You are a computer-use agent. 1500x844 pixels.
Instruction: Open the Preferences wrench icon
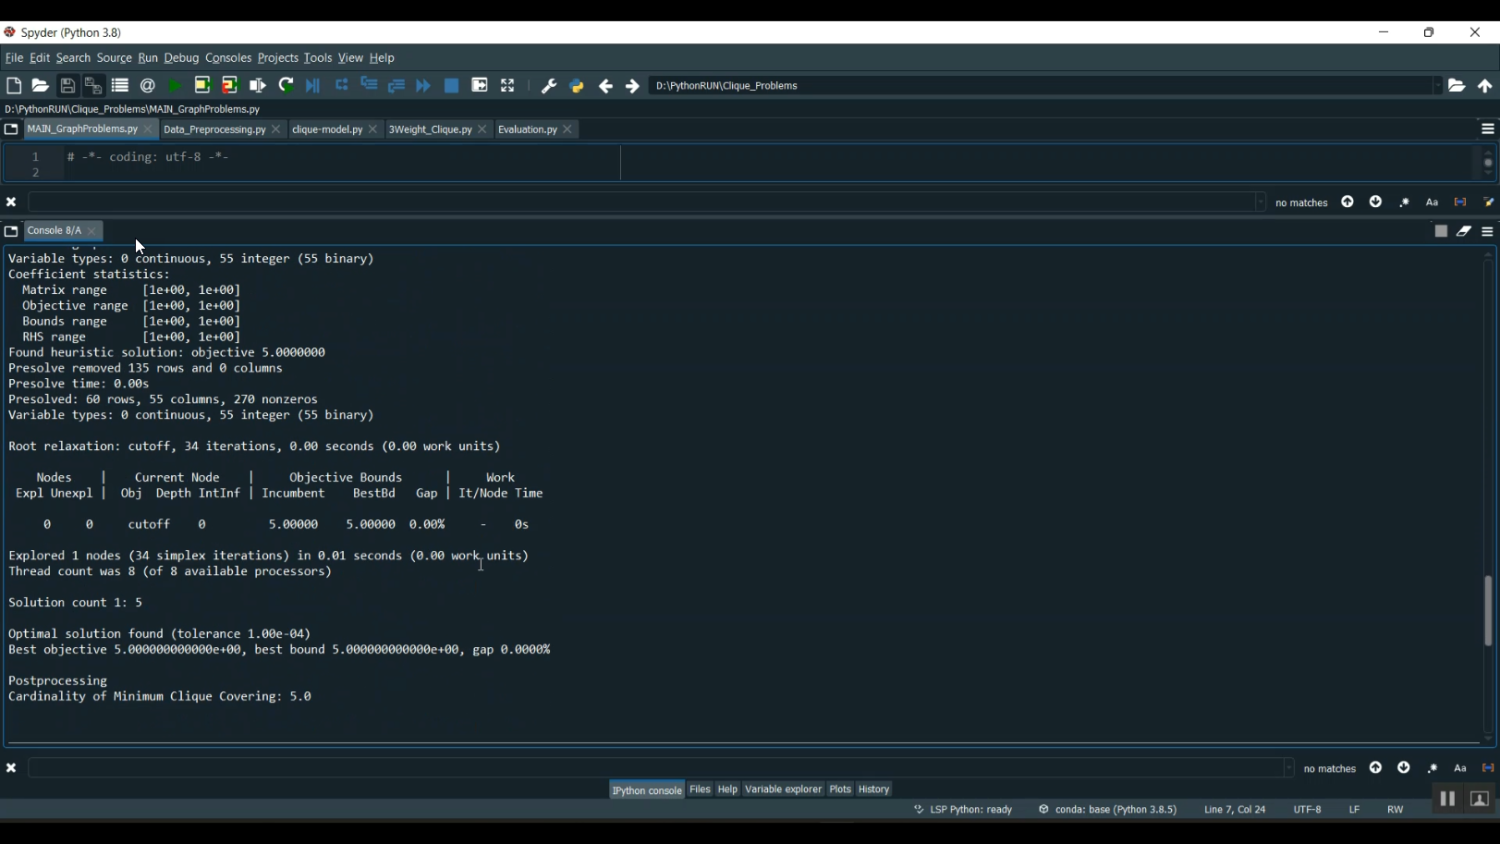click(549, 86)
